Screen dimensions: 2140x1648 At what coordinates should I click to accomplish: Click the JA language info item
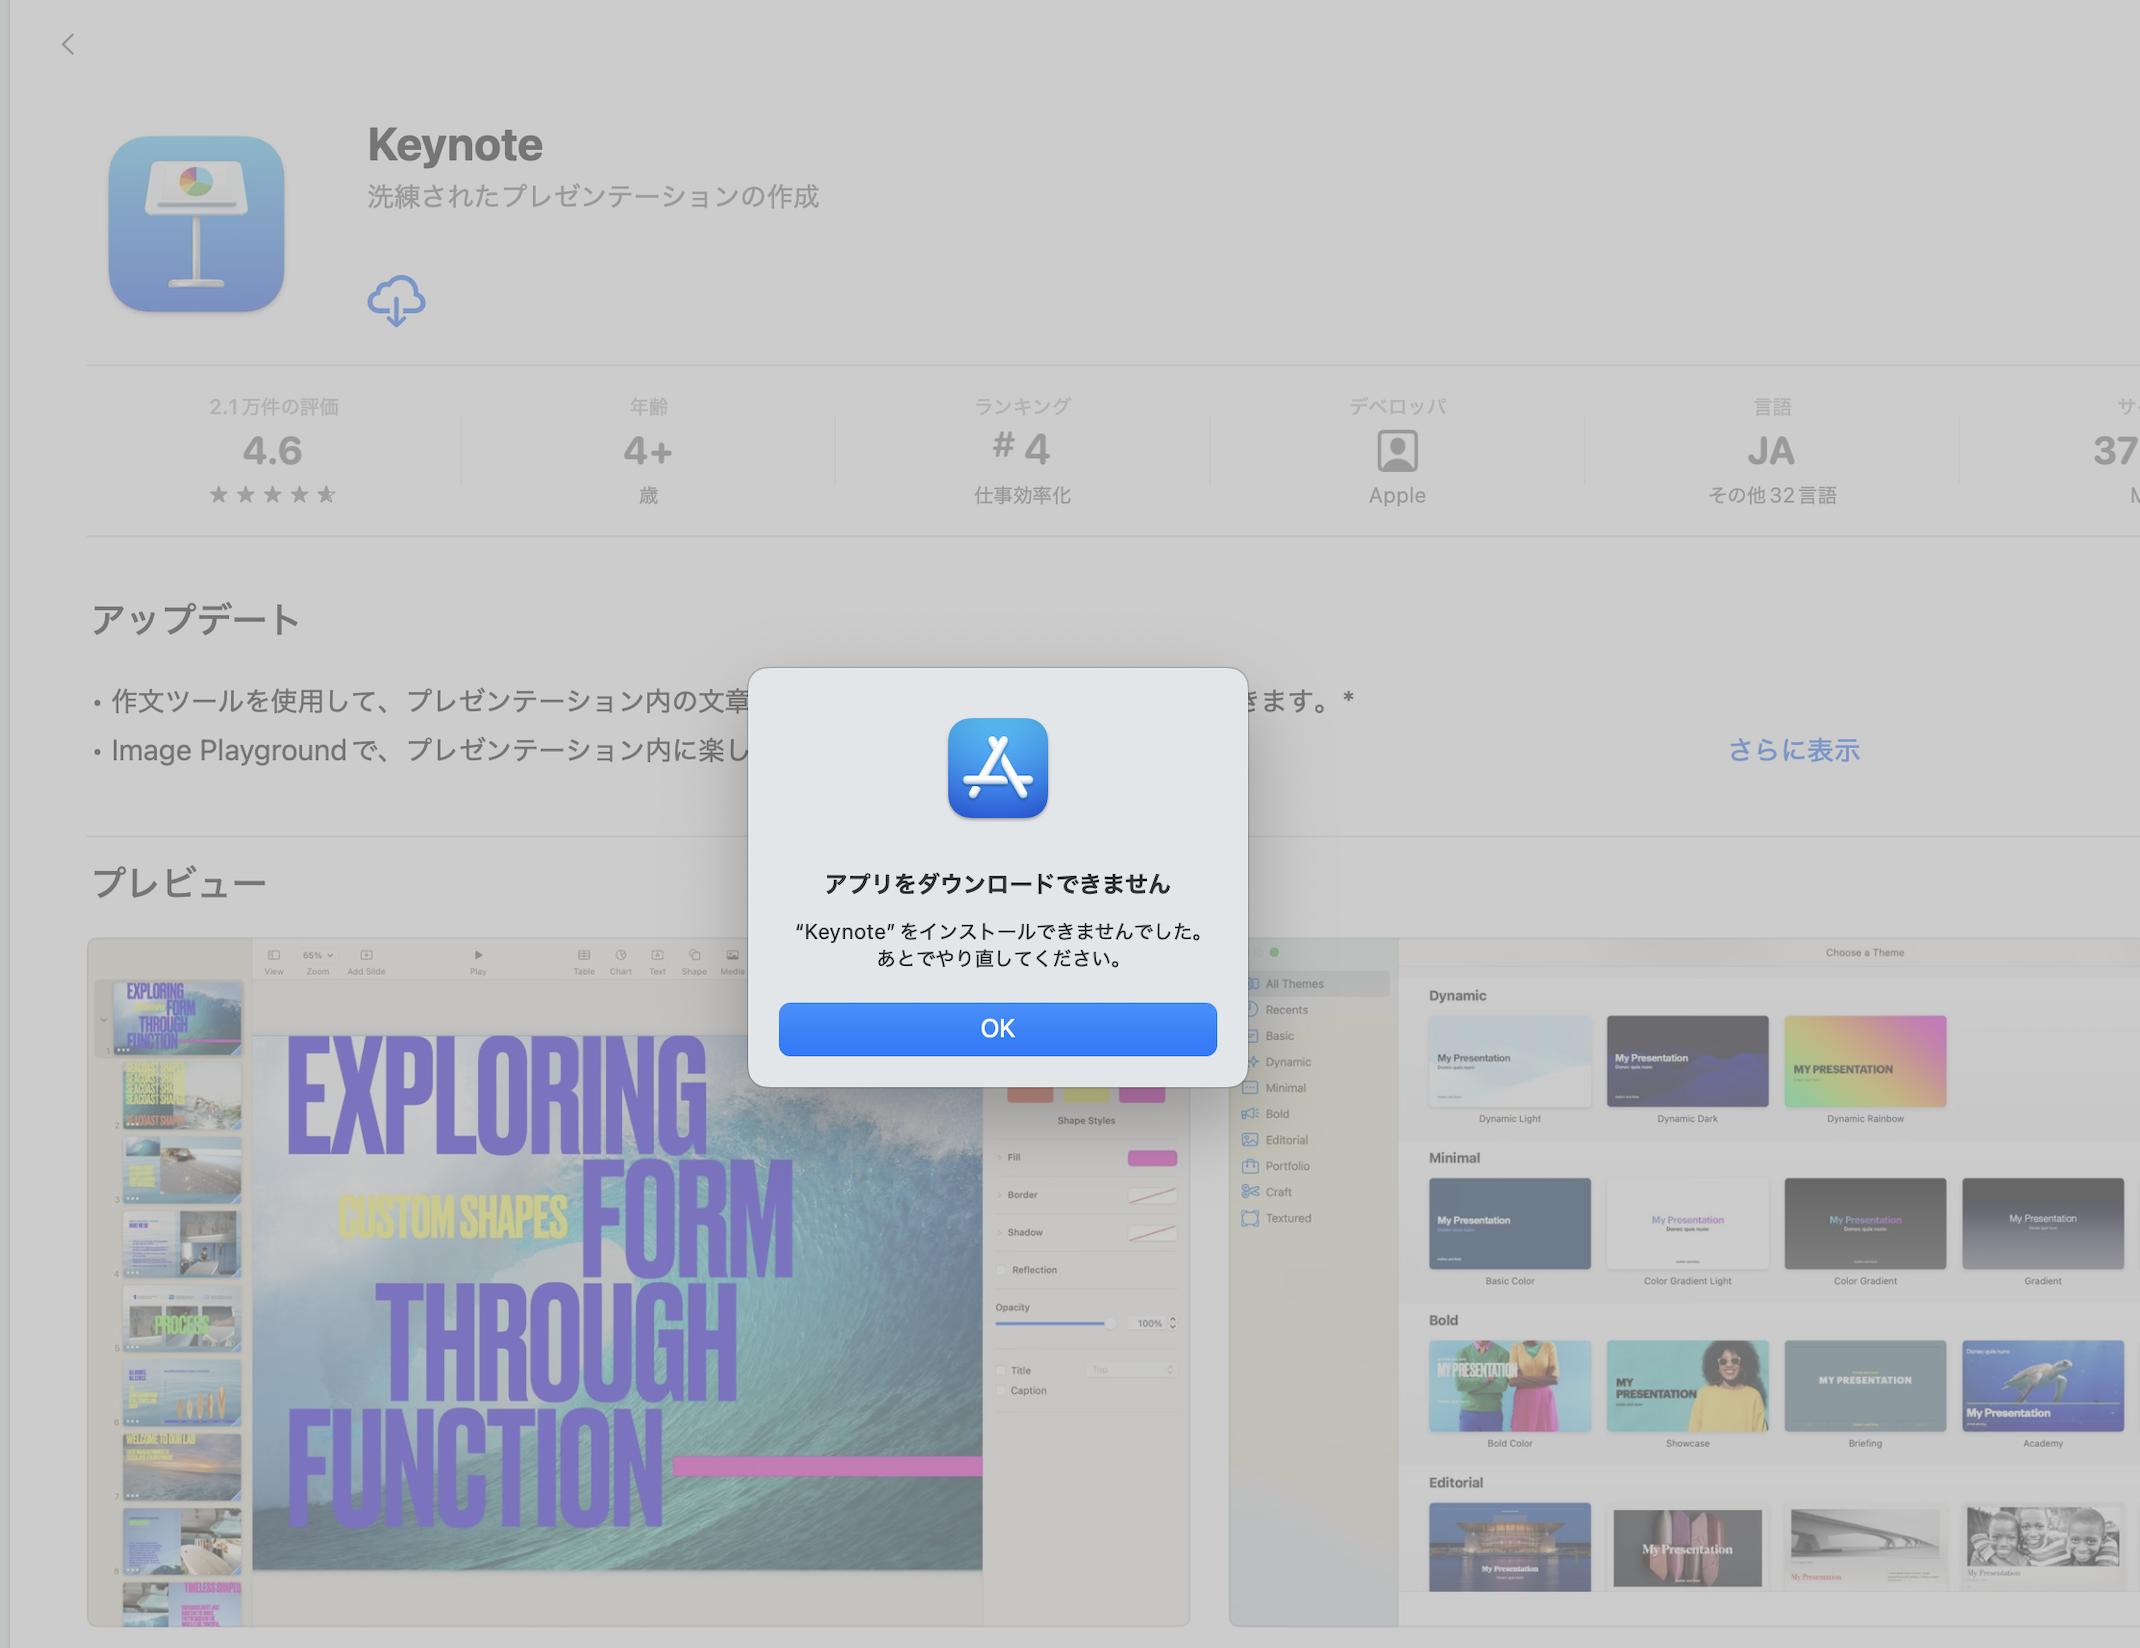(x=1771, y=451)
